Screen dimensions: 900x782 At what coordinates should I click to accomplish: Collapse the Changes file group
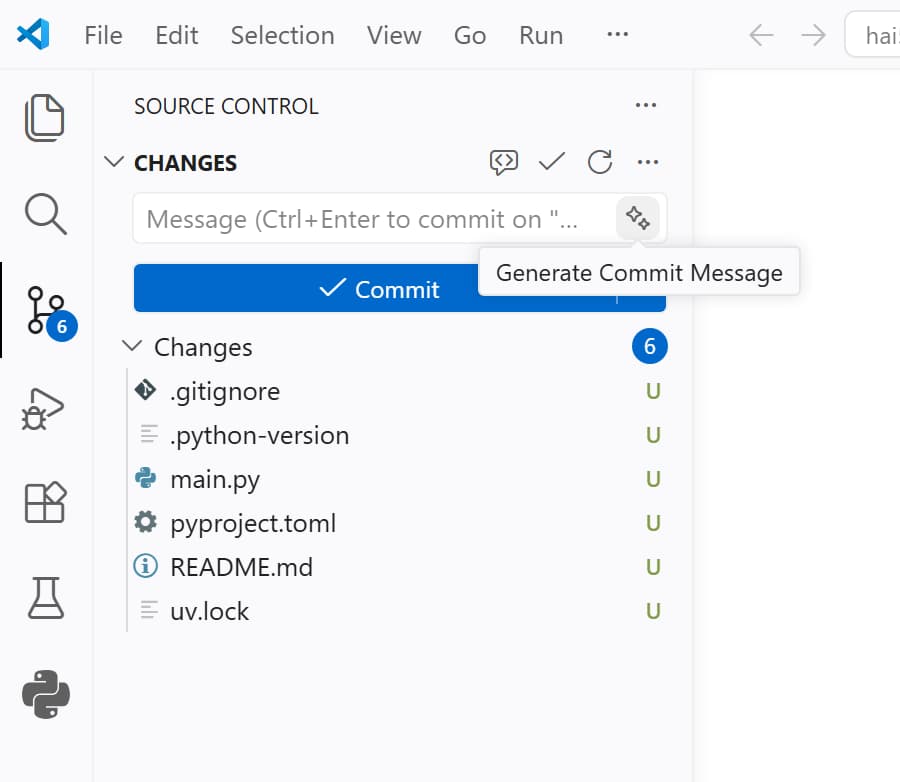[132, 347]
